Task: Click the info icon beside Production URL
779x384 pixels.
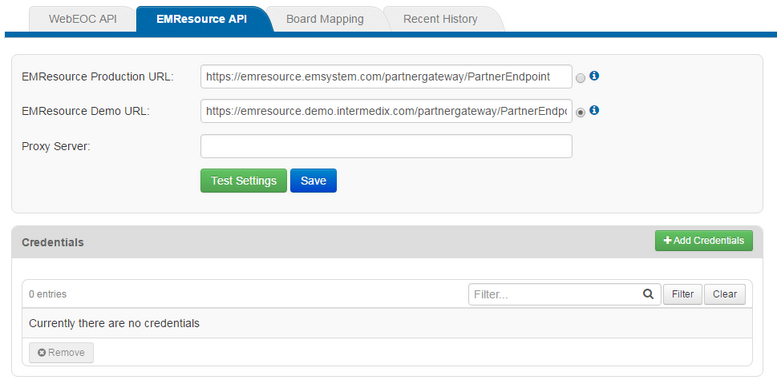Action: (594, 76)
